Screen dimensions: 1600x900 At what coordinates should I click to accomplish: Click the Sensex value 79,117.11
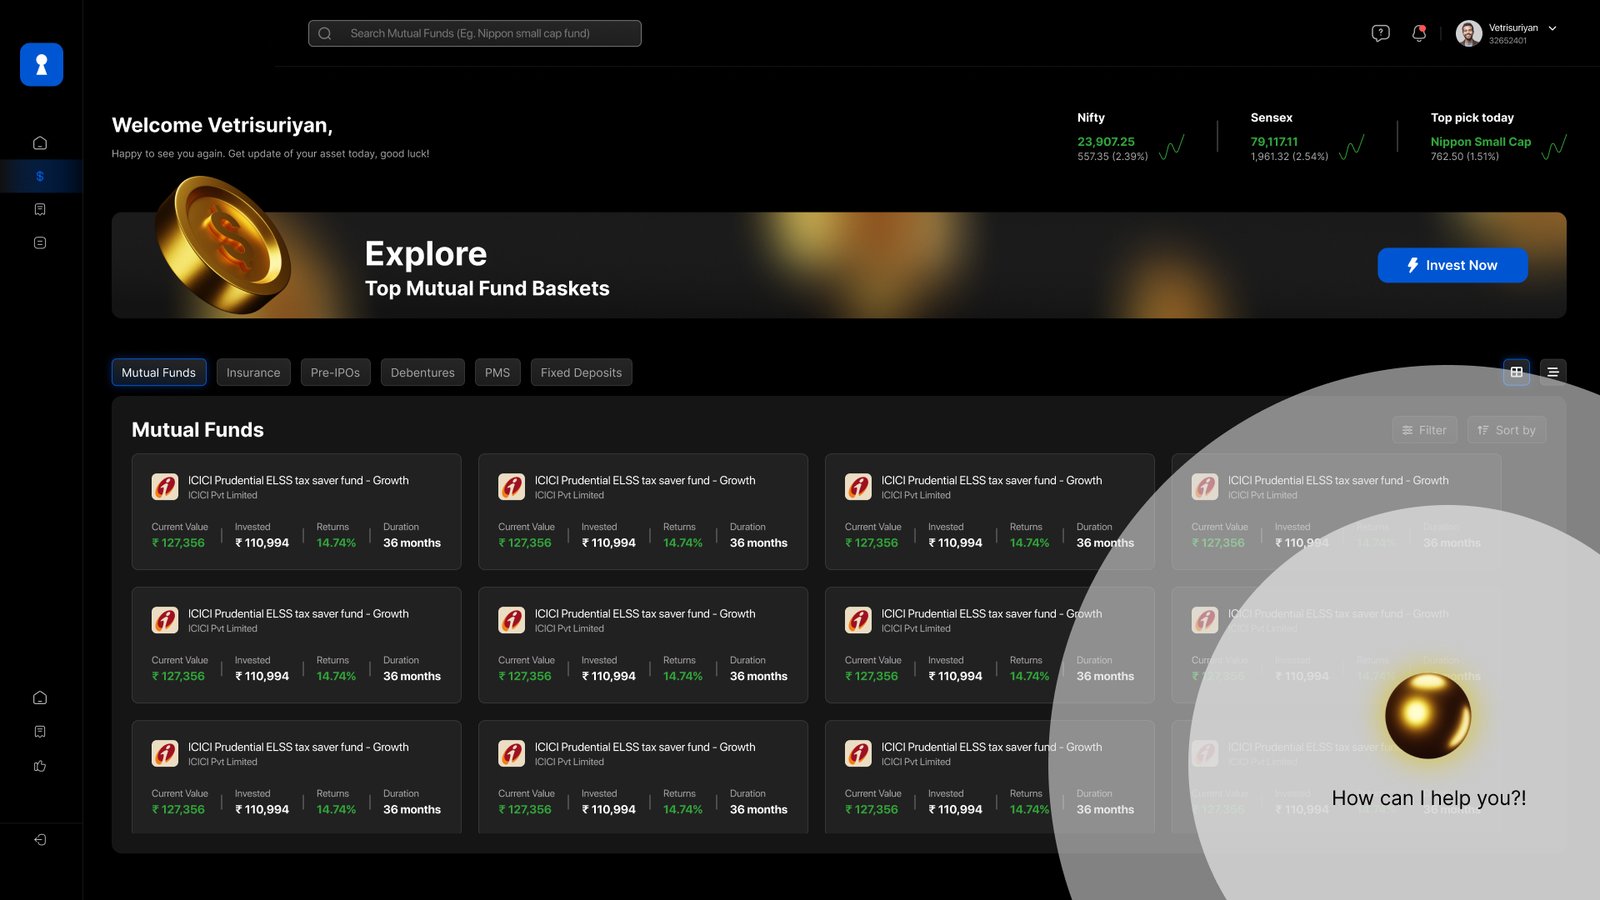1274,142
